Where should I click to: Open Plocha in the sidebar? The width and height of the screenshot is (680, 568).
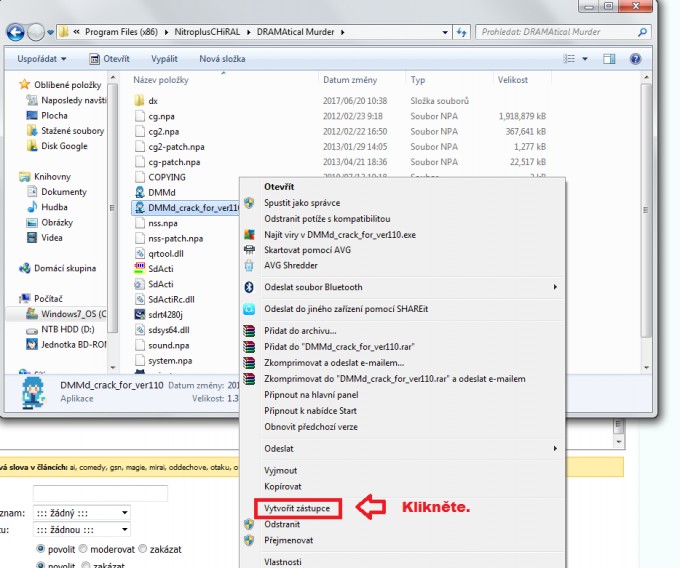tap(54, 116)
